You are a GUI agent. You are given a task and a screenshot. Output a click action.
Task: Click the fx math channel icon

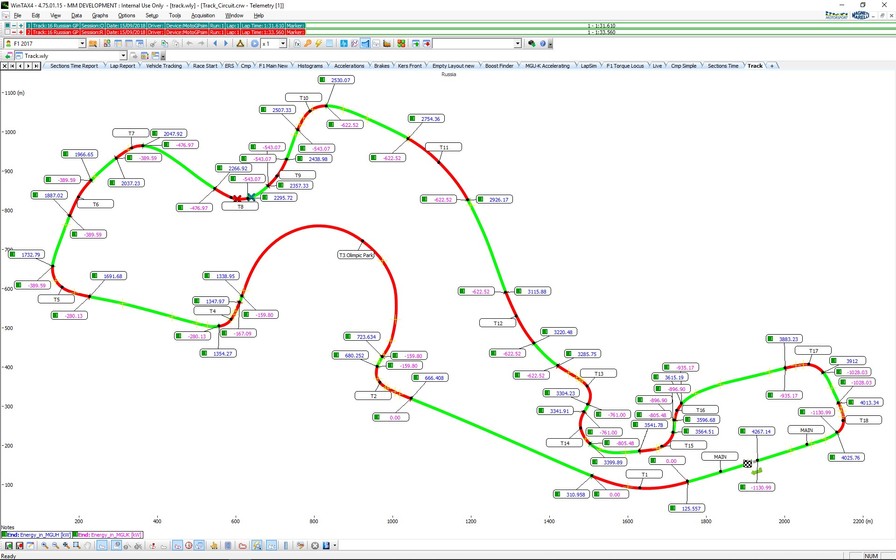[297, 43]
